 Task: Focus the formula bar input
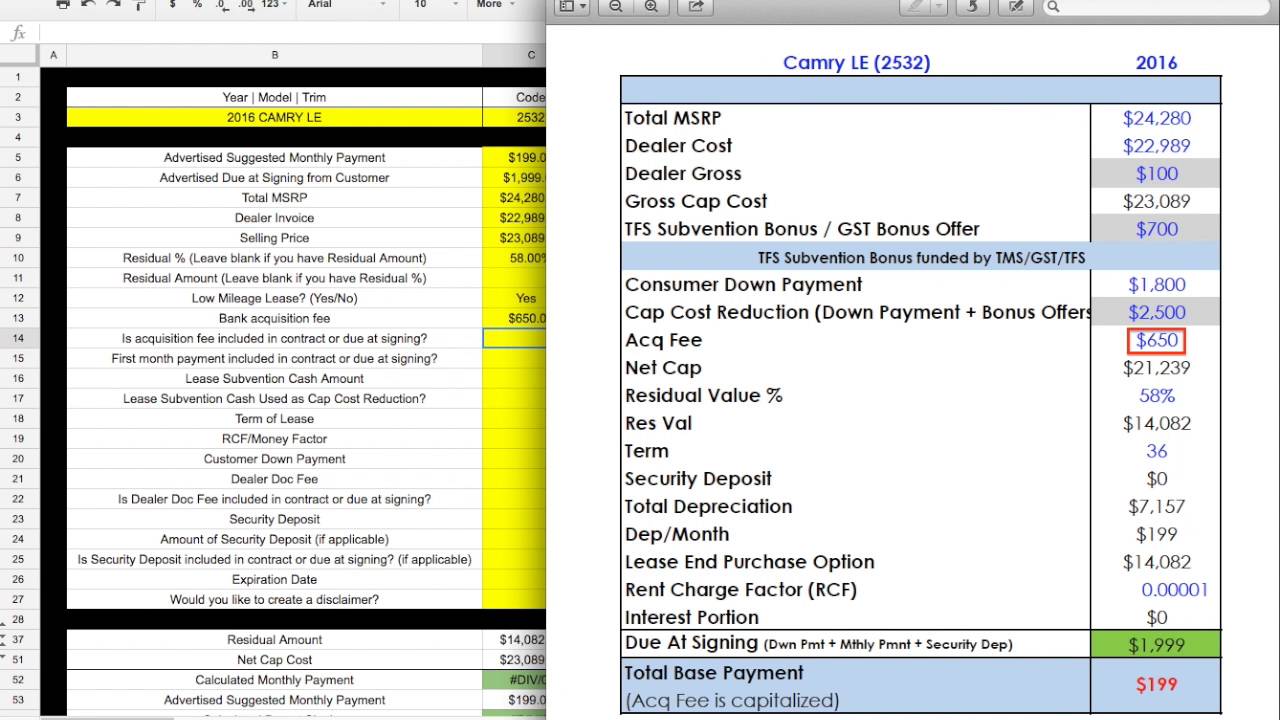(292, 33)
